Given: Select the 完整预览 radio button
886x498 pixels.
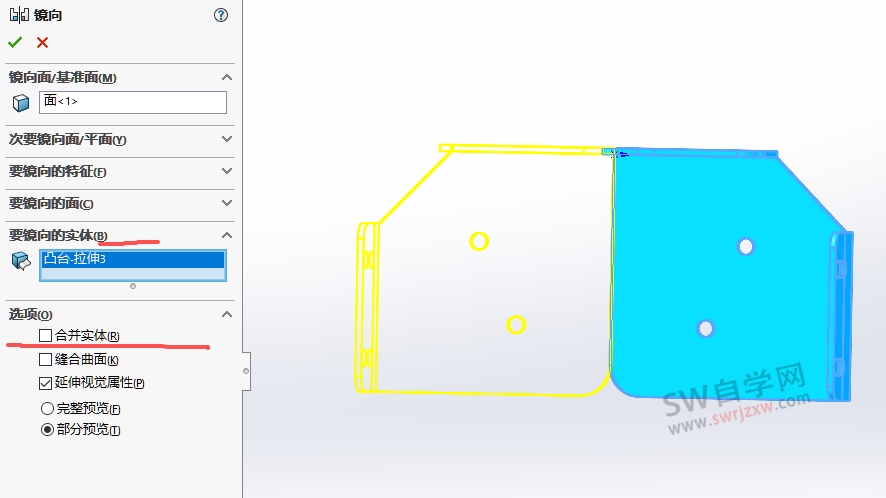Looking at the screenshot, I should click(47, 408).
